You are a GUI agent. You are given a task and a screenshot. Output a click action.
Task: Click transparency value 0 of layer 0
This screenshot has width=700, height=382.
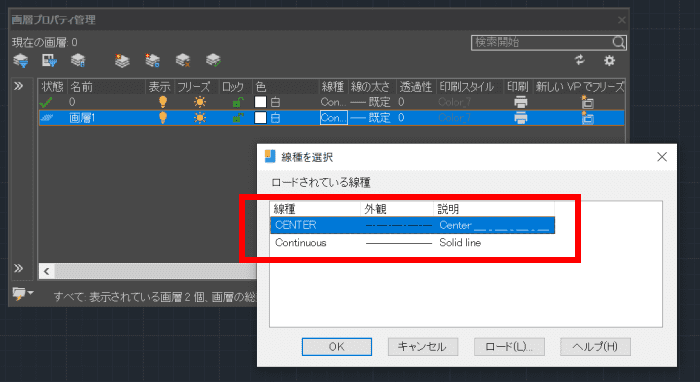pos(401,102)
